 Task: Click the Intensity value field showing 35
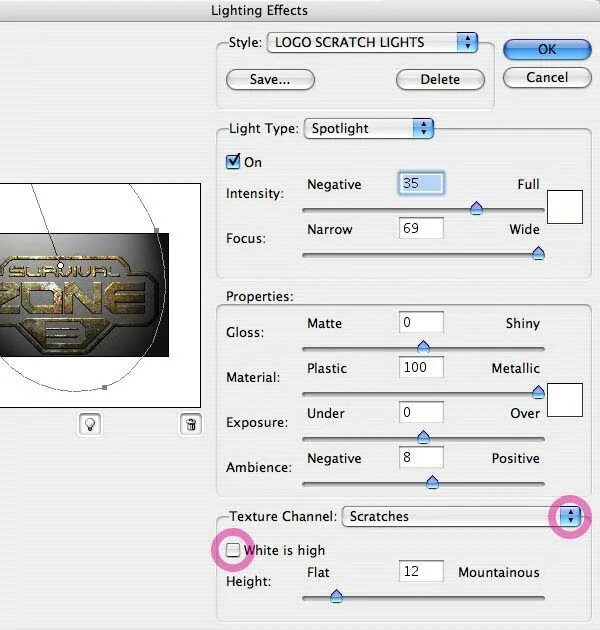tap(421, 183)
